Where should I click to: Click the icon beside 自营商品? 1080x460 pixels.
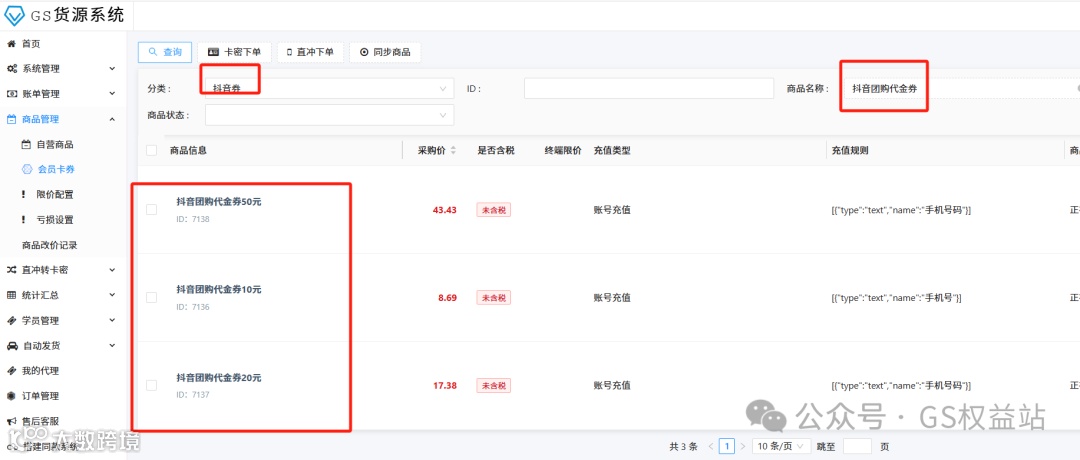[x=26, y=145]
